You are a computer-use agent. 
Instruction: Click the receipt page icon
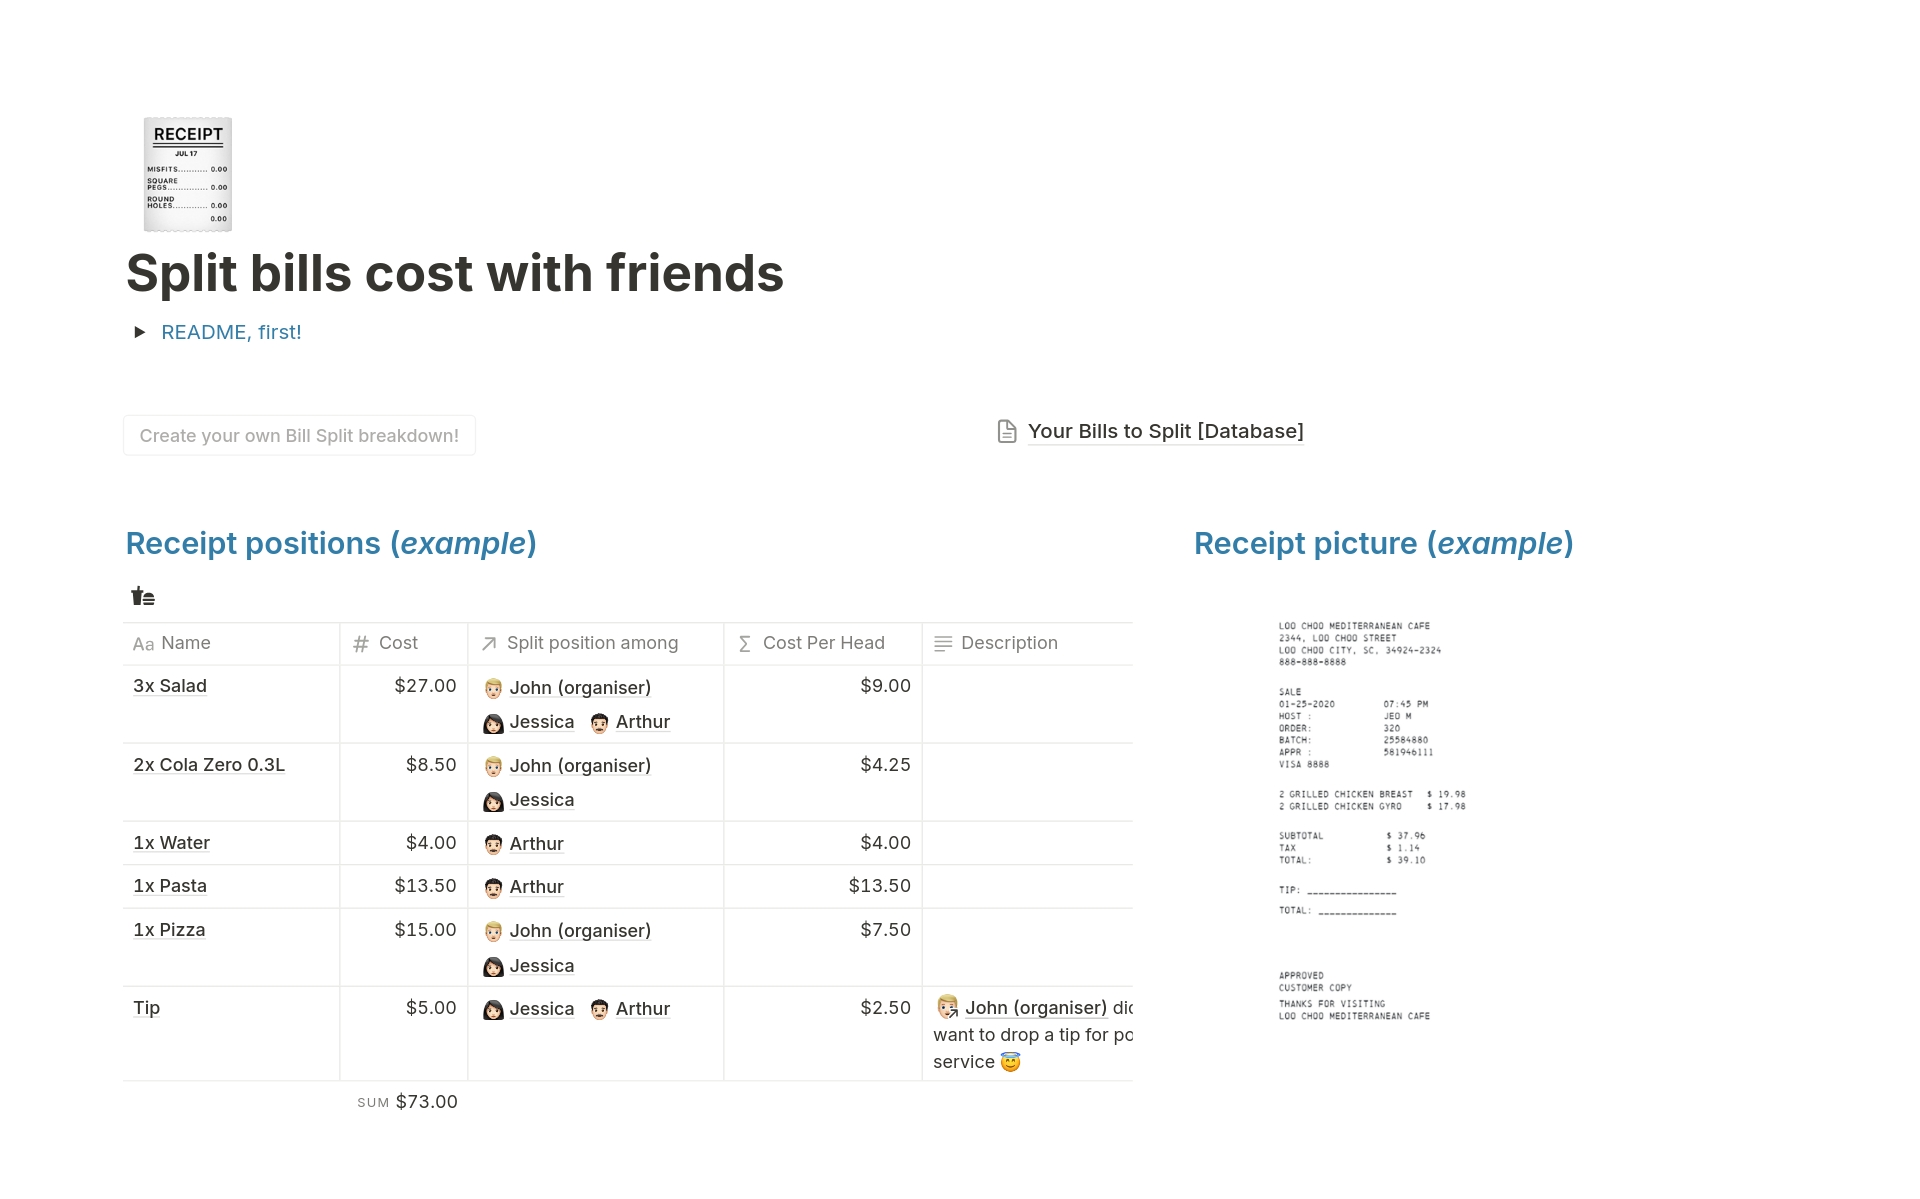coord(188,174)
